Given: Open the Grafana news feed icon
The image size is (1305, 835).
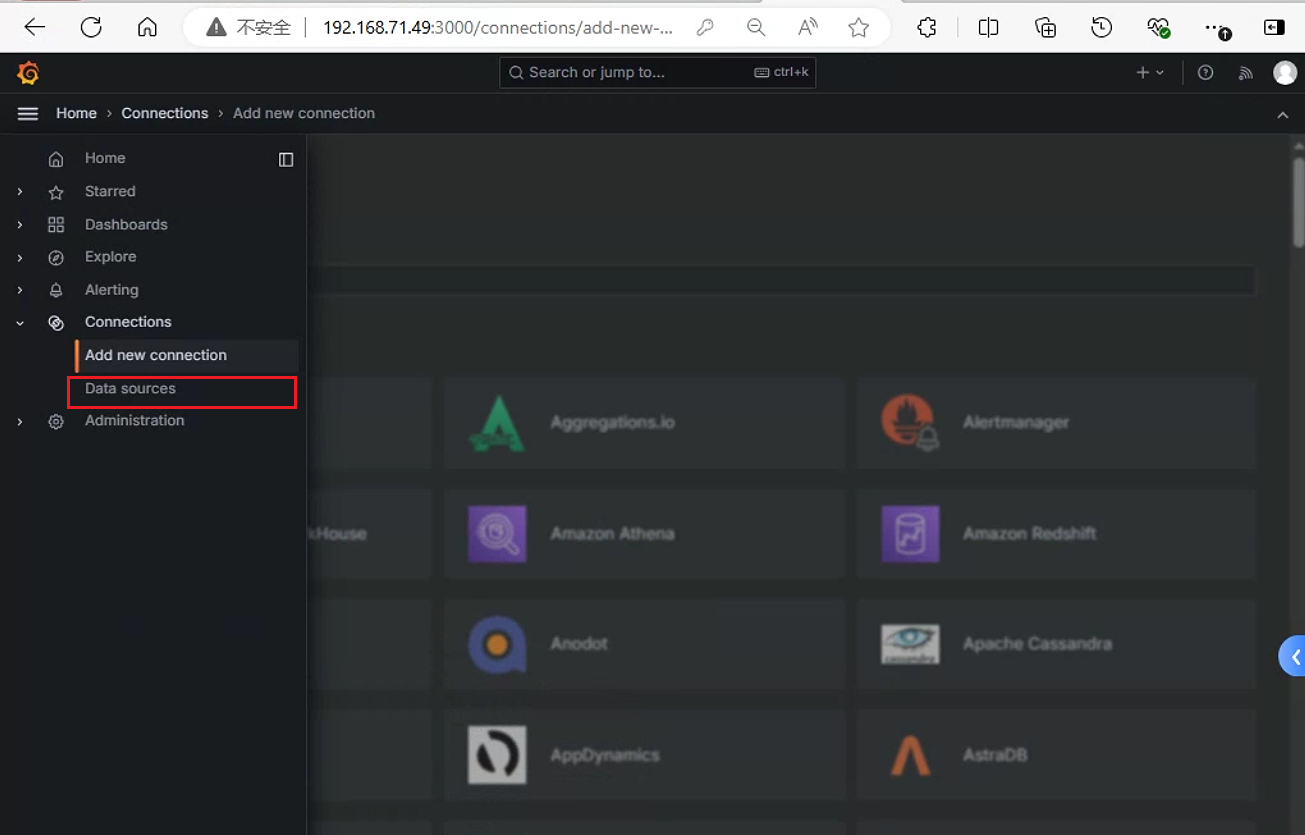Looking at the screenshot, I should tap(1245, 72).
